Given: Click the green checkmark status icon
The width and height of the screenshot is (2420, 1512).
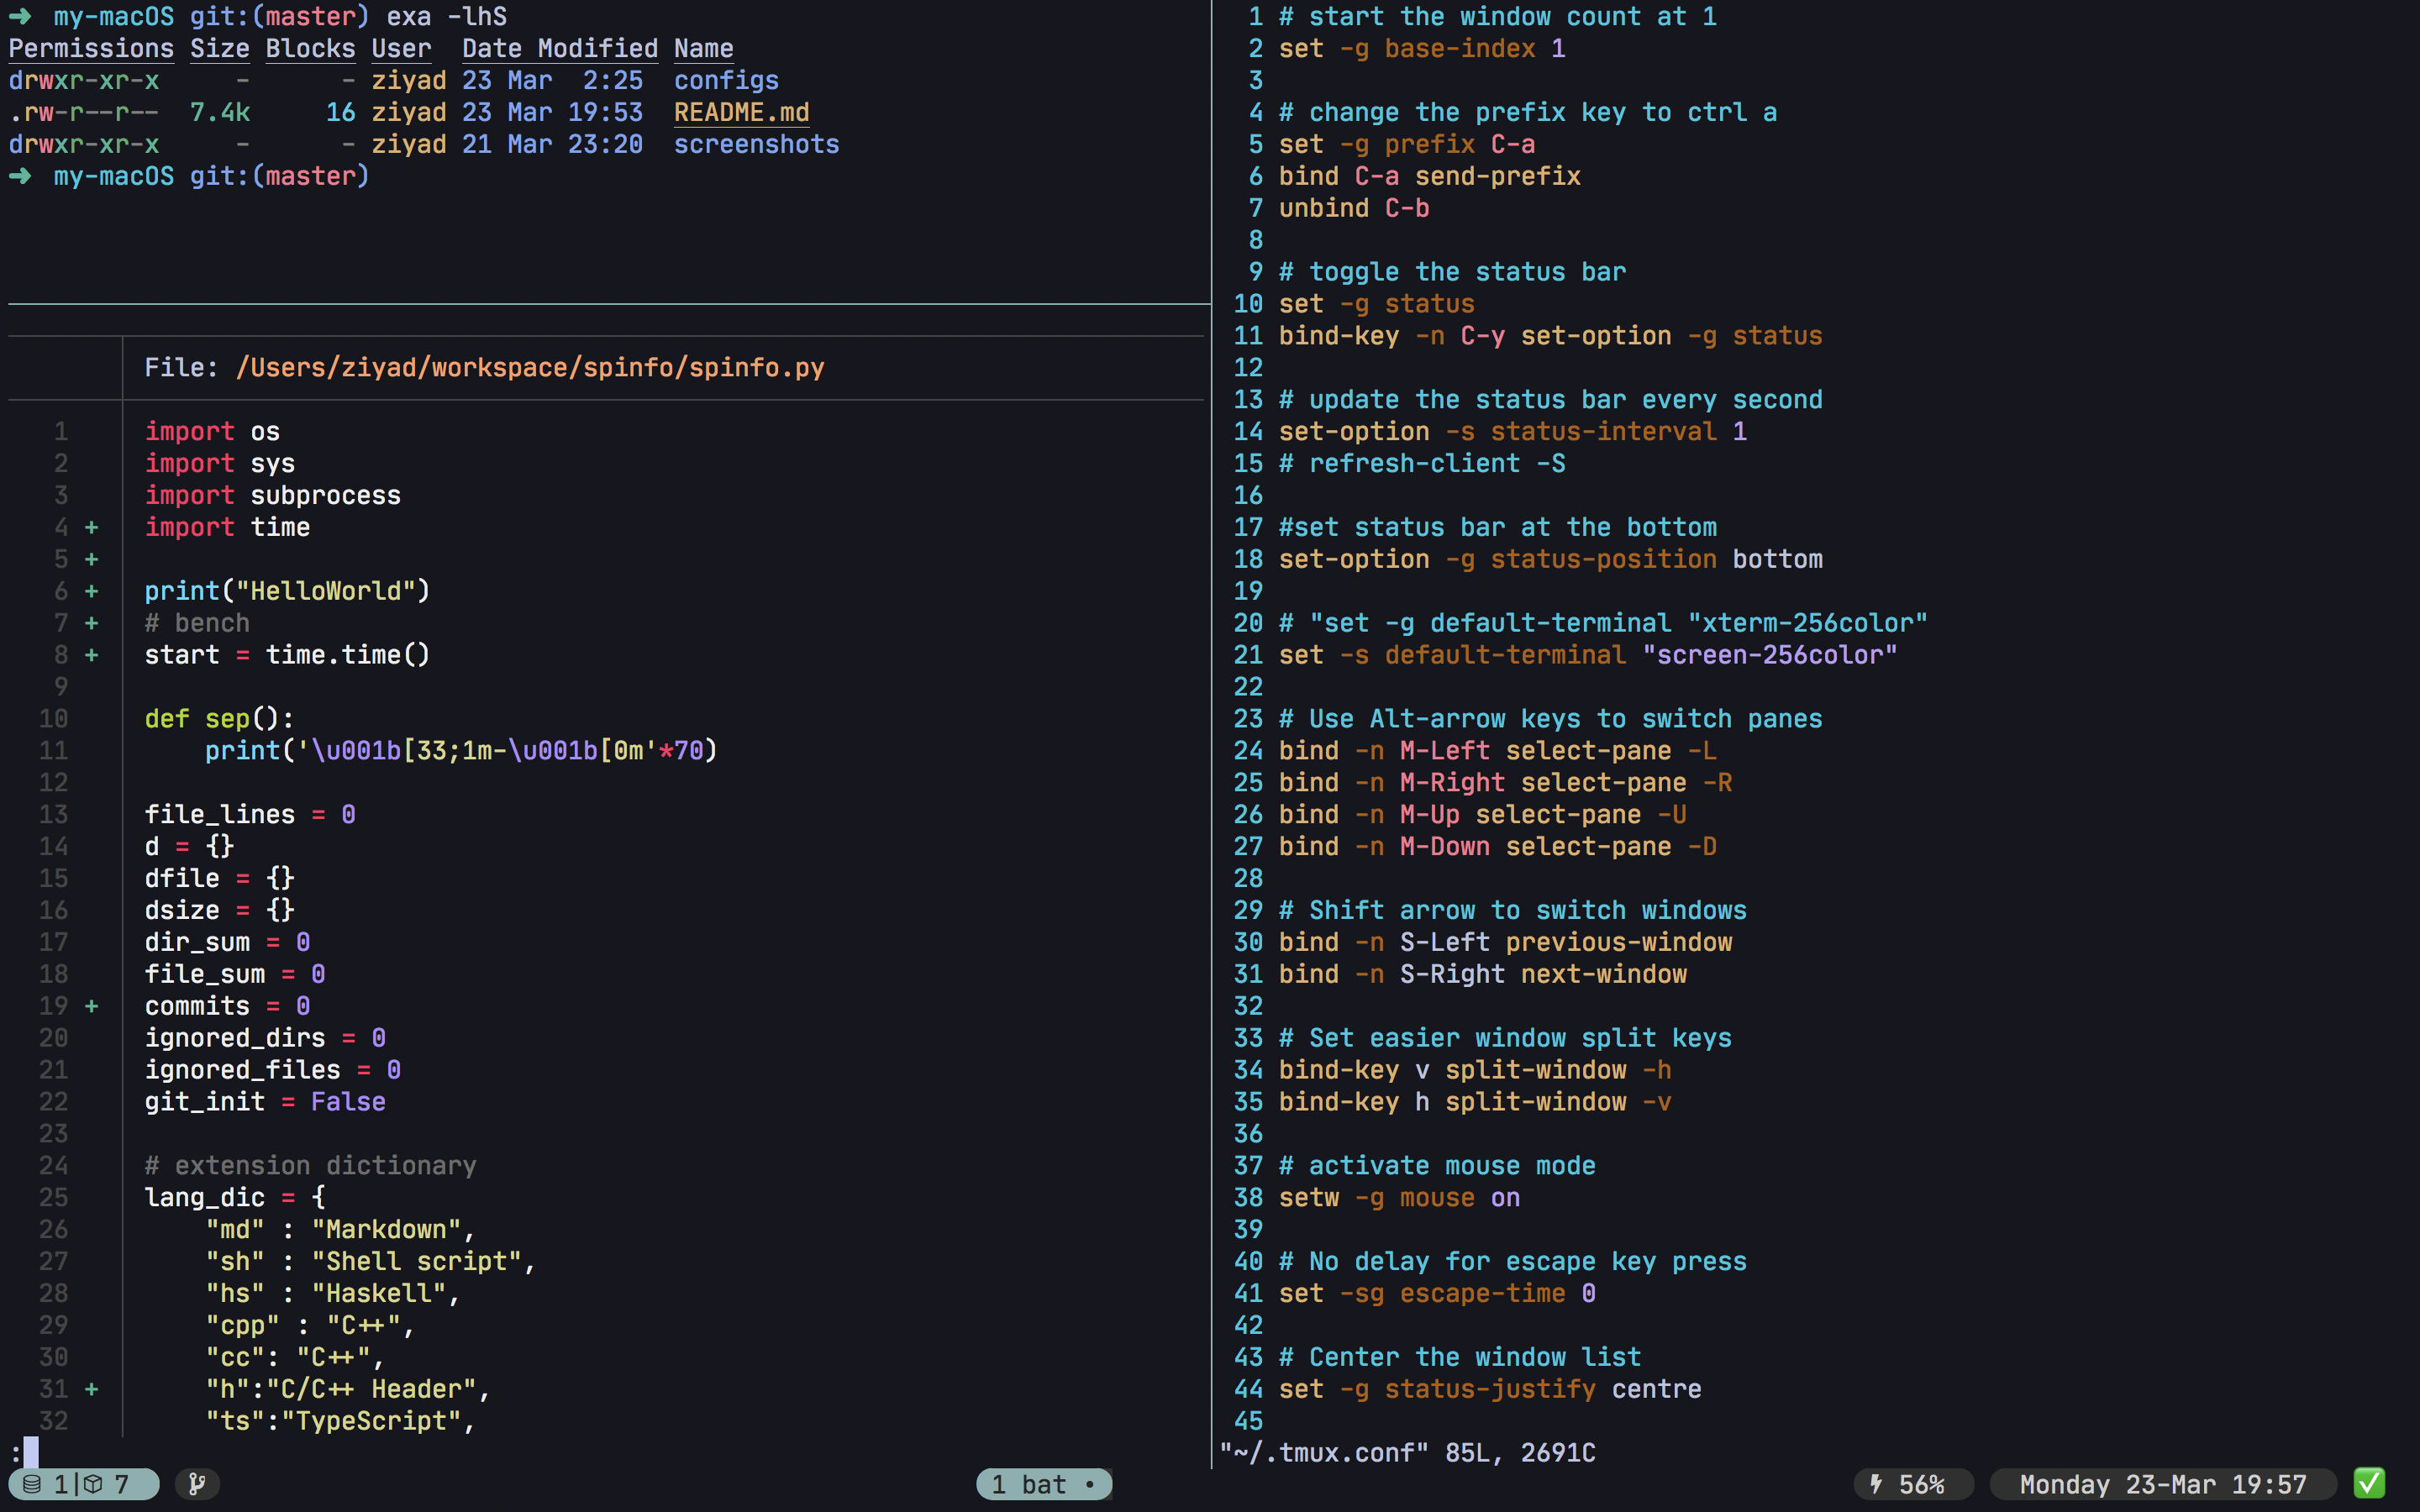Looking at the screenshot, I should point(2369,1483).
